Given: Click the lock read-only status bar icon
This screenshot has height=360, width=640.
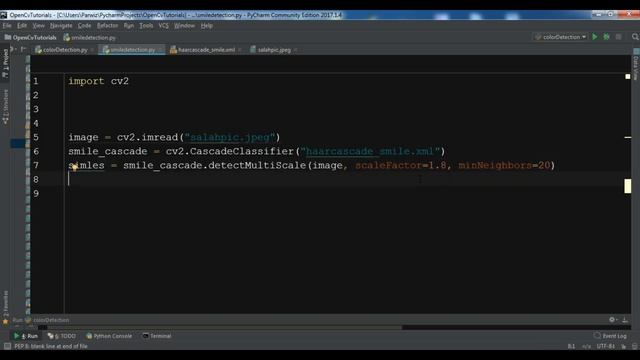Looking at the screenshot, I should (x=624, y=346).
